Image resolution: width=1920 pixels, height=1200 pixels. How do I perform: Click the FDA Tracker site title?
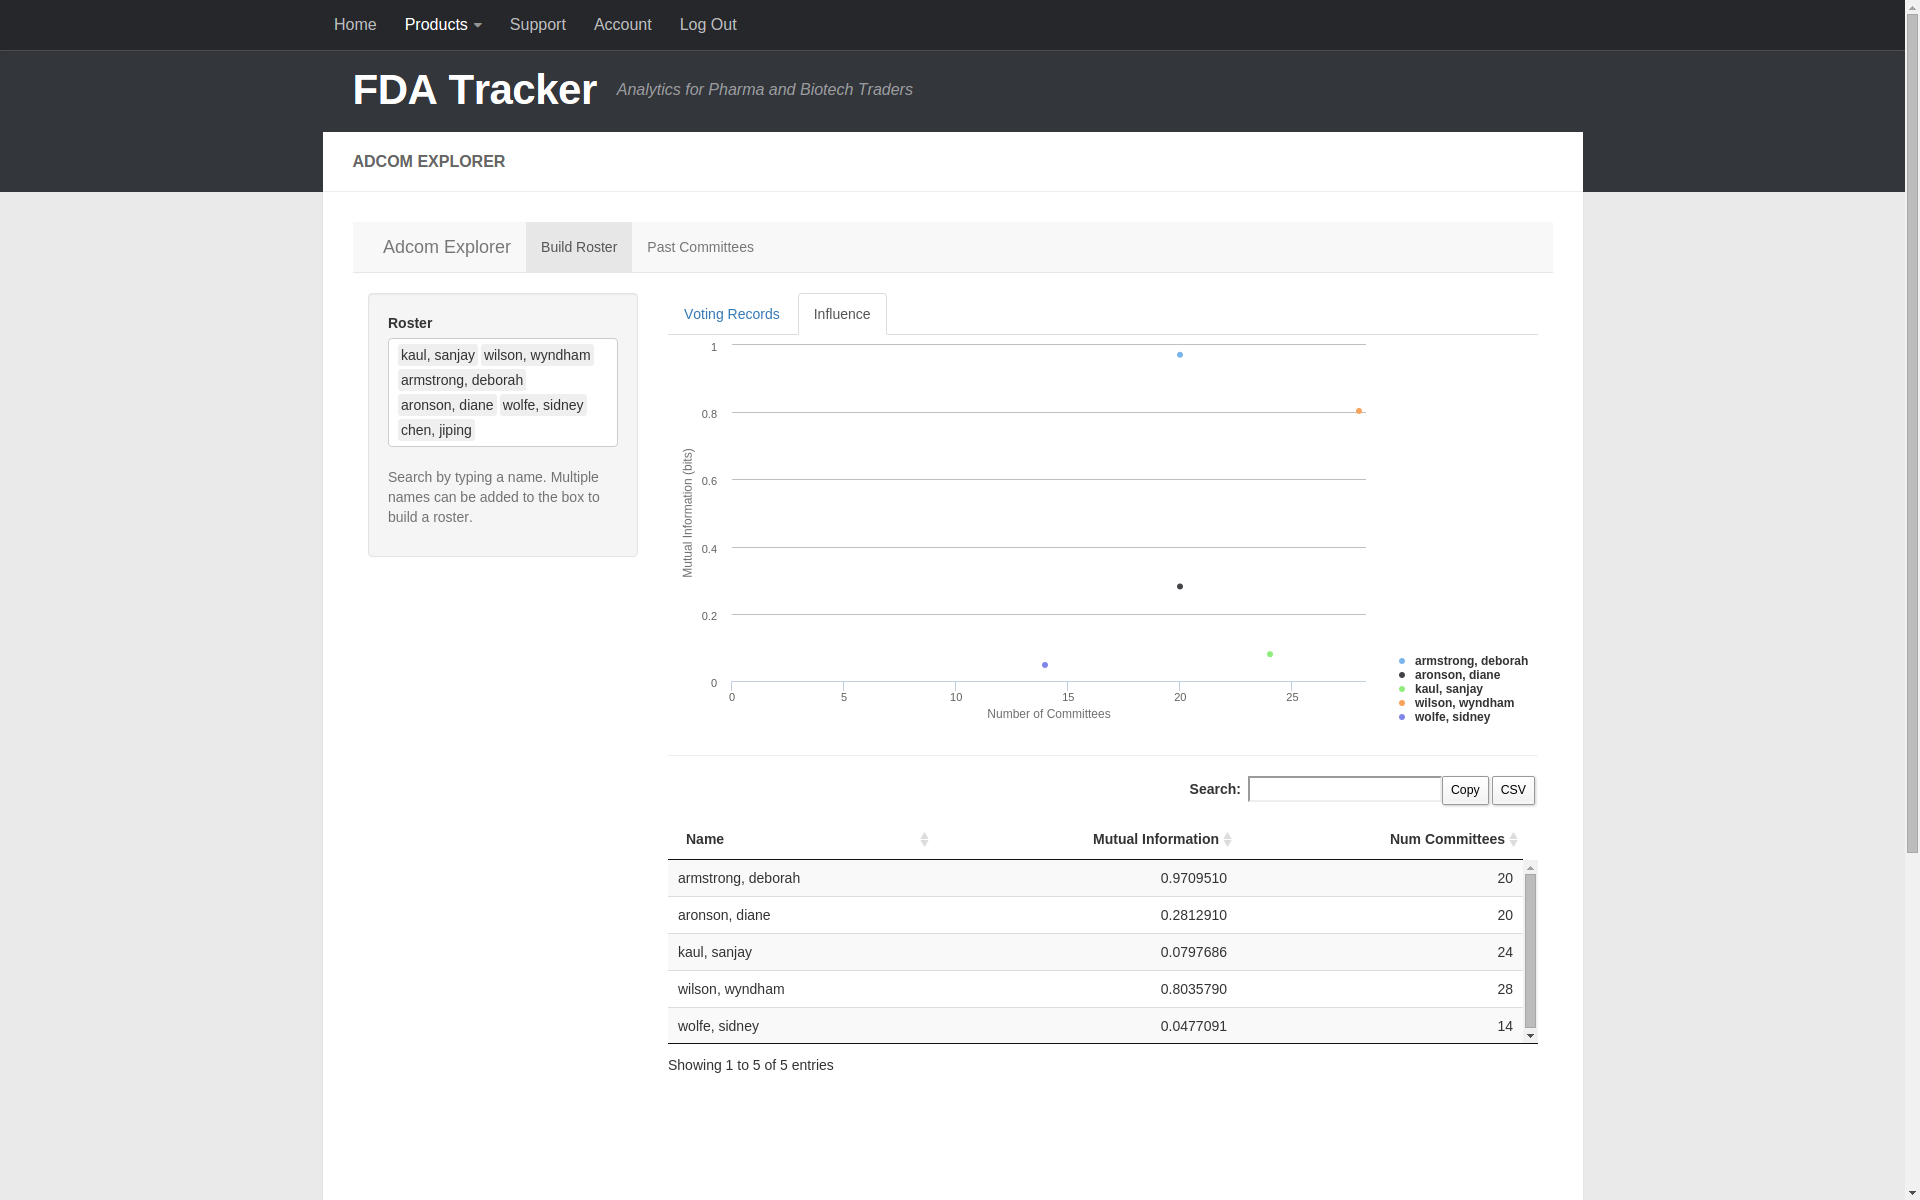(x=475, y=90)
